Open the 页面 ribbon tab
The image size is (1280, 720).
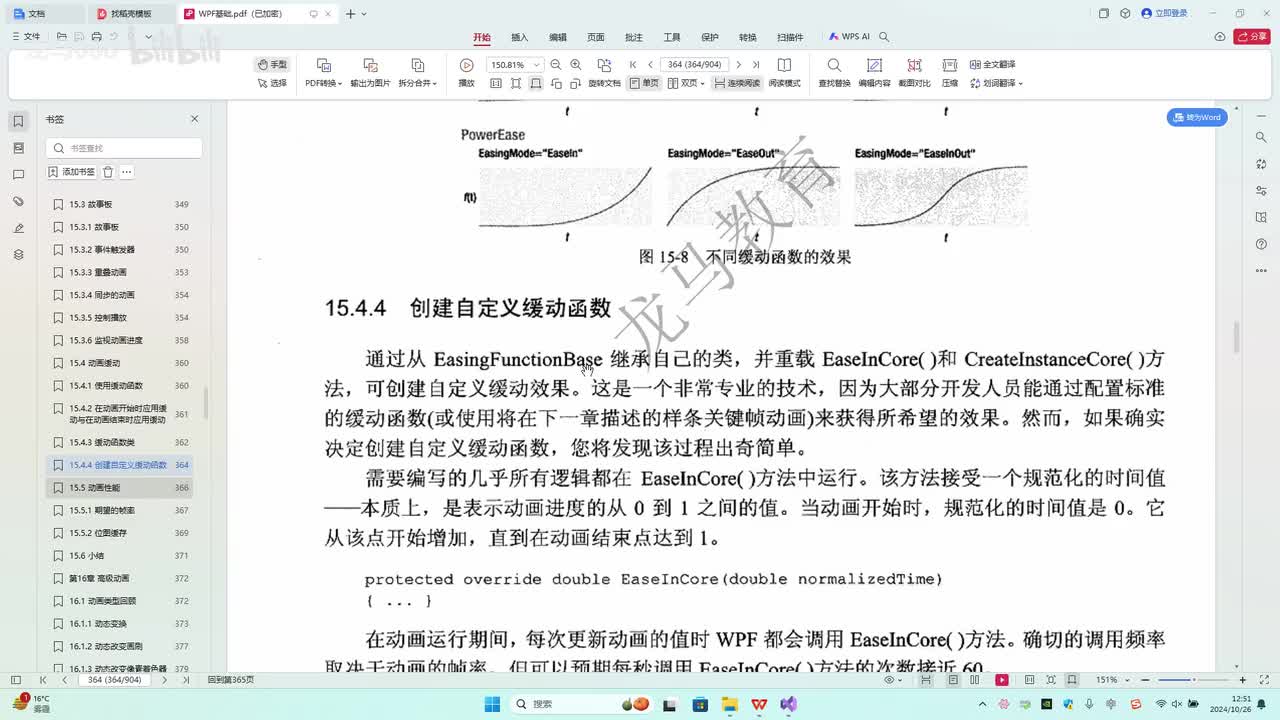pos(596,37)
